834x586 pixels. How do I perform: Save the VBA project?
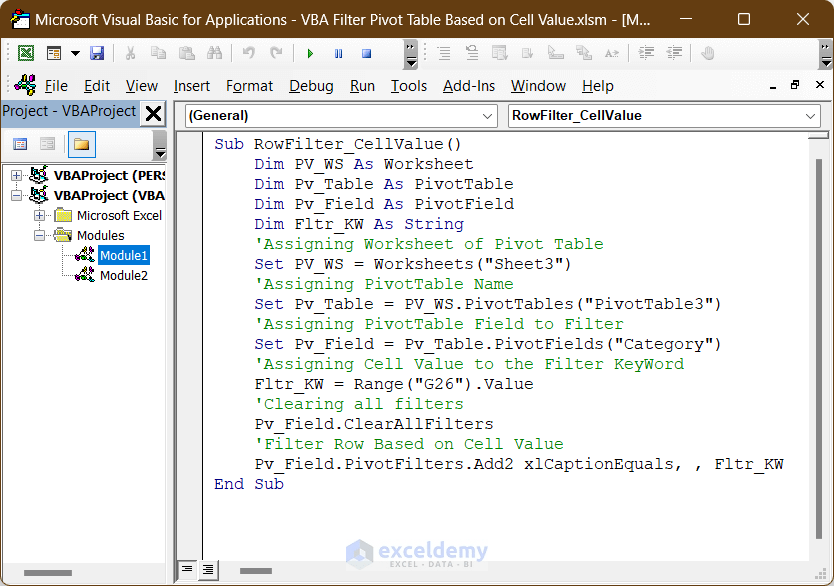pyautogui.click(x=95, y=54)
